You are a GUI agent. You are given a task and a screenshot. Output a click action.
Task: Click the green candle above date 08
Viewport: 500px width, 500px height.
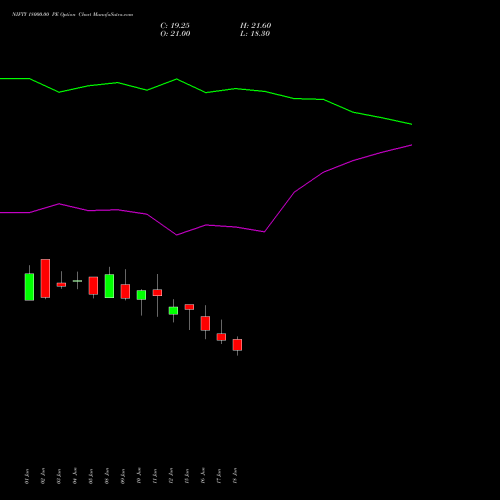coord(109,286)
